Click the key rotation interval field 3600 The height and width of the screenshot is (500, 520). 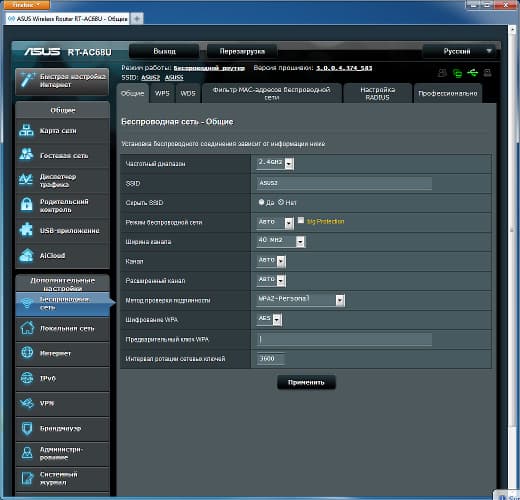tap(271, 358)
